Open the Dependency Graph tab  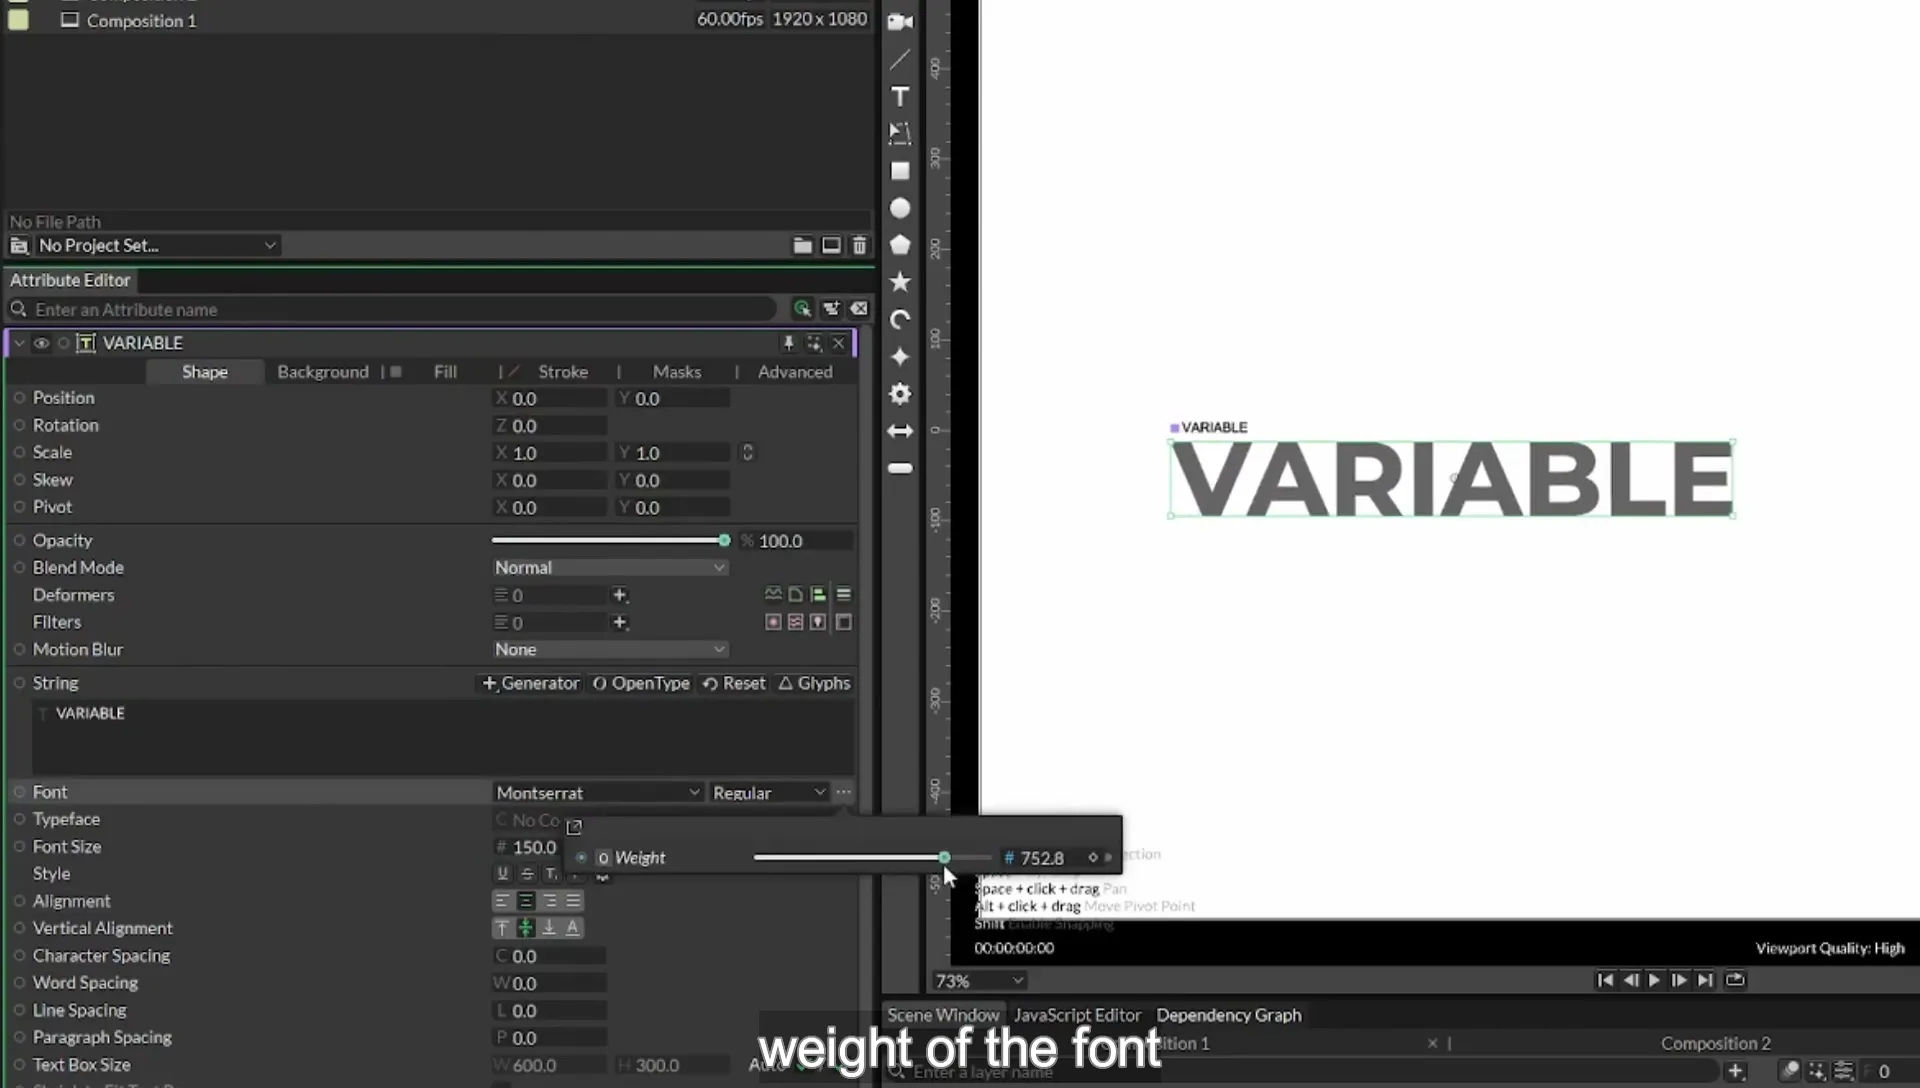click(1229, 1015)
